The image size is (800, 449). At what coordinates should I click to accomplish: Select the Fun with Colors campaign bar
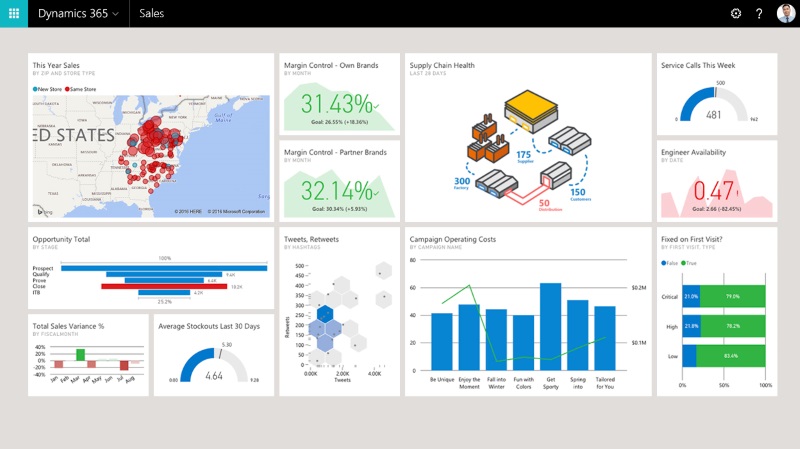(x=523, y=343)
